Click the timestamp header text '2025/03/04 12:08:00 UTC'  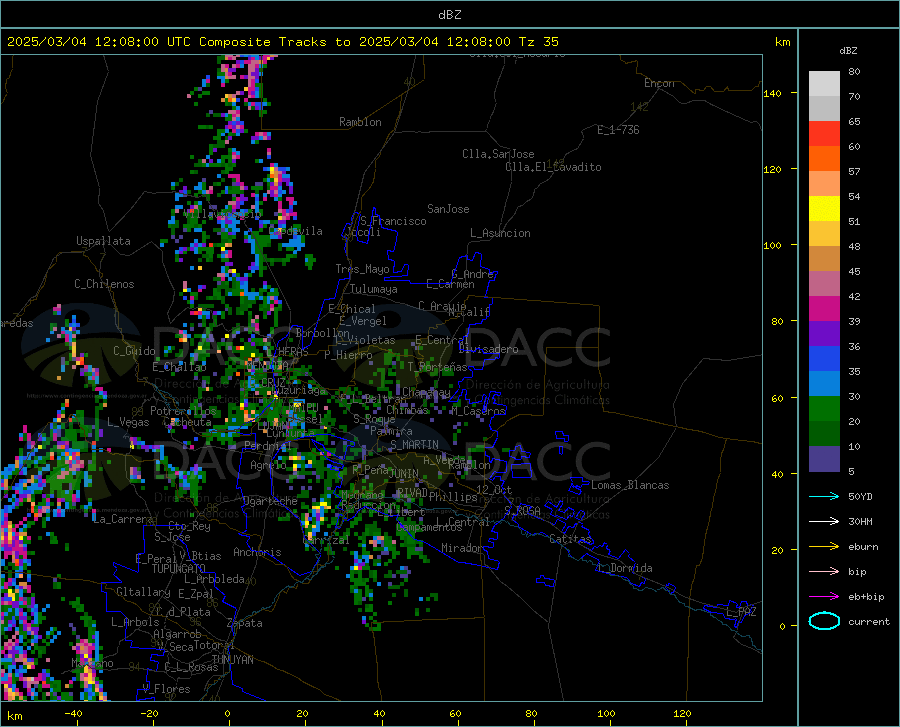tap(99, 42)
